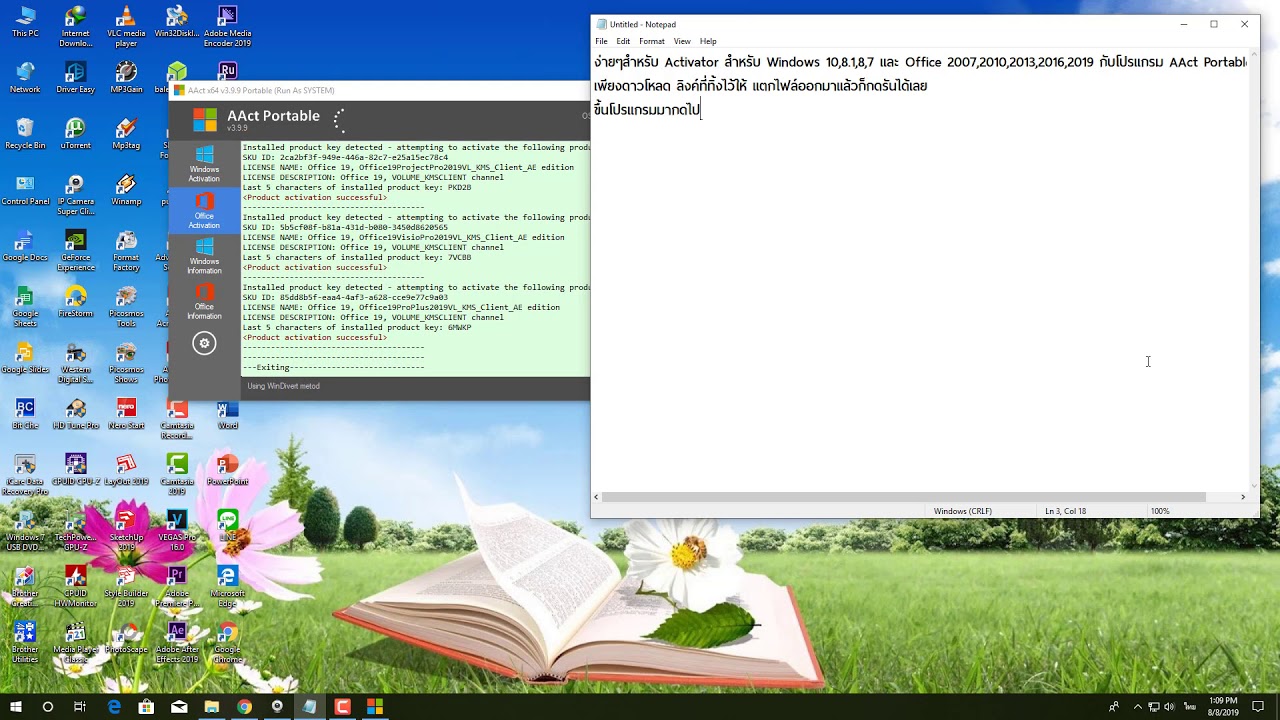The width and height of the screenshot is (1280, 720).
Task: Open the Action Center notifications
Action: tap(1258, 706)
